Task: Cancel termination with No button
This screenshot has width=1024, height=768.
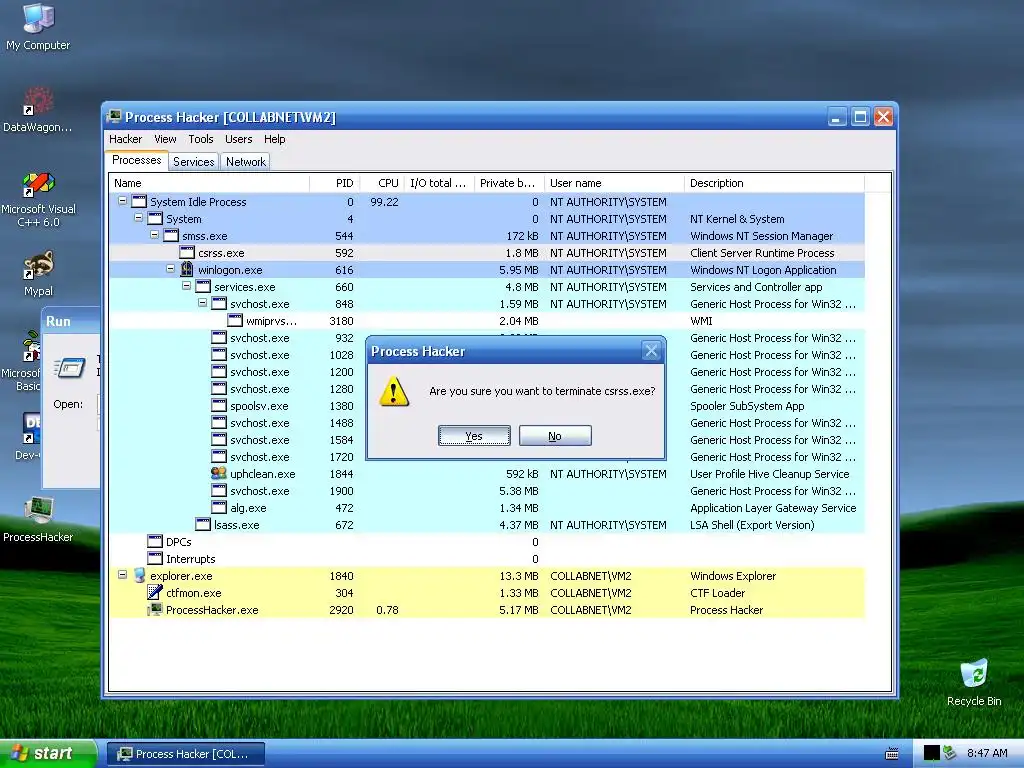Action: click(555, 436)
